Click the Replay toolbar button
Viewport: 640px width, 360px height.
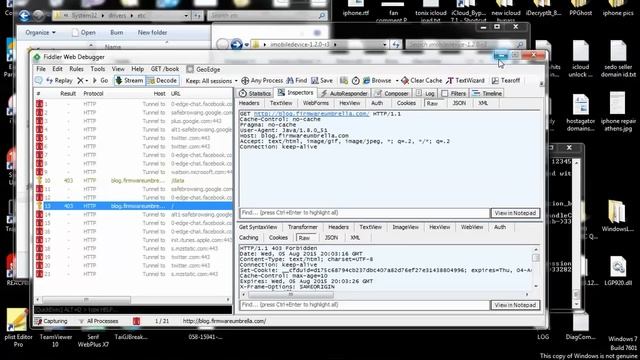point(59,80)
